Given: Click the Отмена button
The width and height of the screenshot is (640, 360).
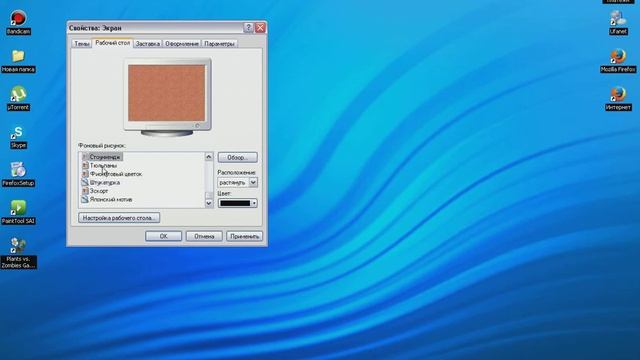Looking at the screenshot, I should pos(204,236).
